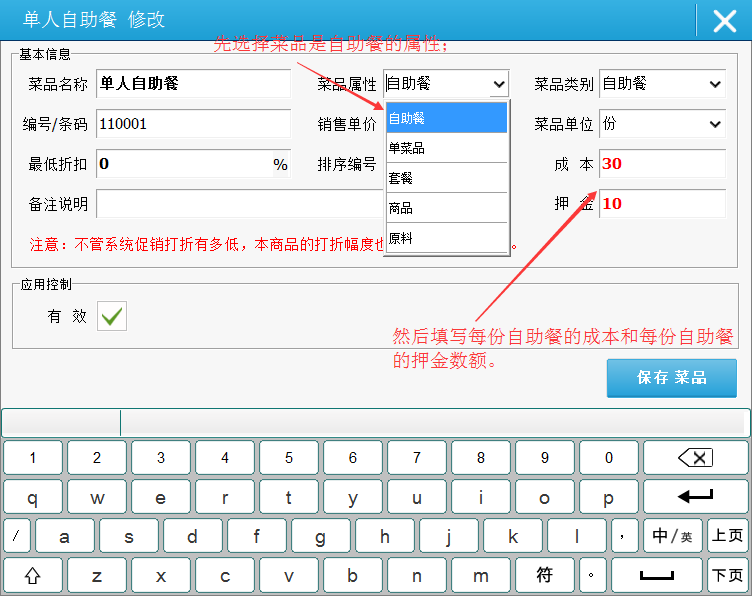Click the 保存 菜品 button

(x=671, y=378)
